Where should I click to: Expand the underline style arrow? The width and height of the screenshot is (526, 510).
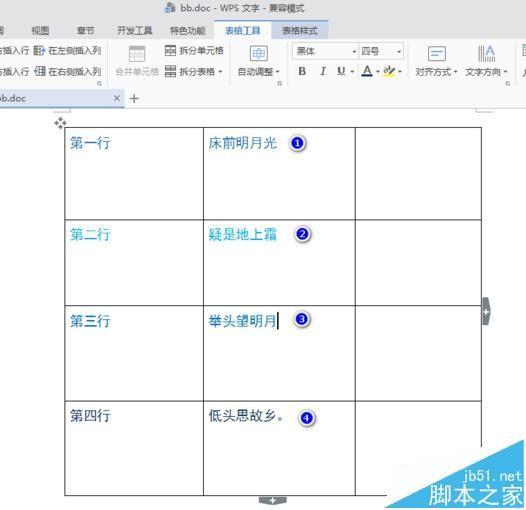coord(352,72)
